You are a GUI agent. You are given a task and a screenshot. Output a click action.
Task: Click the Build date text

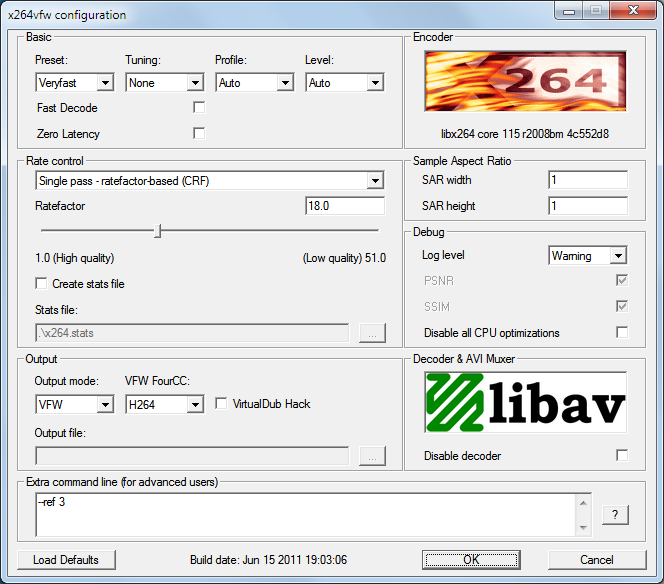coord(268,560)
